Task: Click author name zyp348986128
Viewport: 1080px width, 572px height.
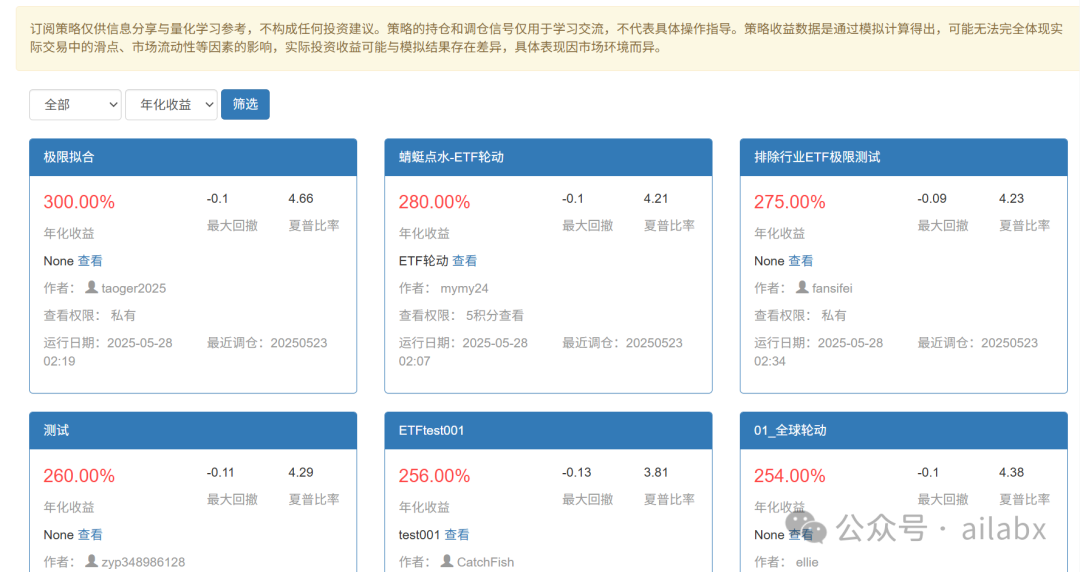Action: click(x=143, y=562)
